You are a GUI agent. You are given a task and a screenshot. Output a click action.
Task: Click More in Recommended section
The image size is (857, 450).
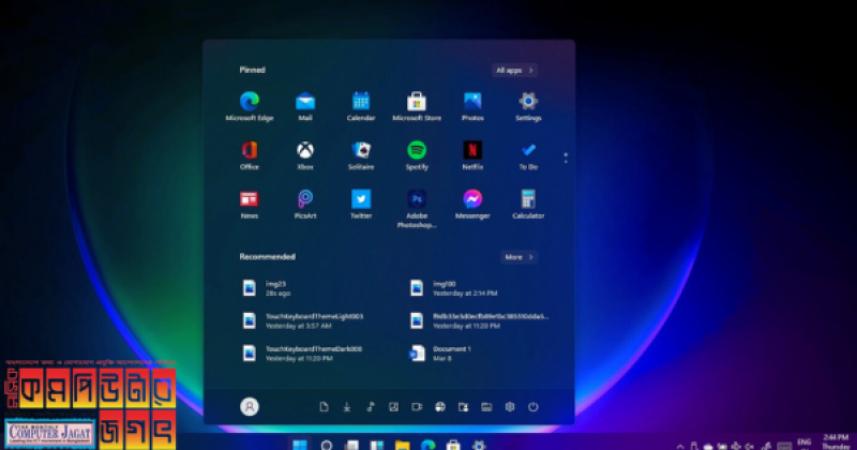click(x=519, y=257)
